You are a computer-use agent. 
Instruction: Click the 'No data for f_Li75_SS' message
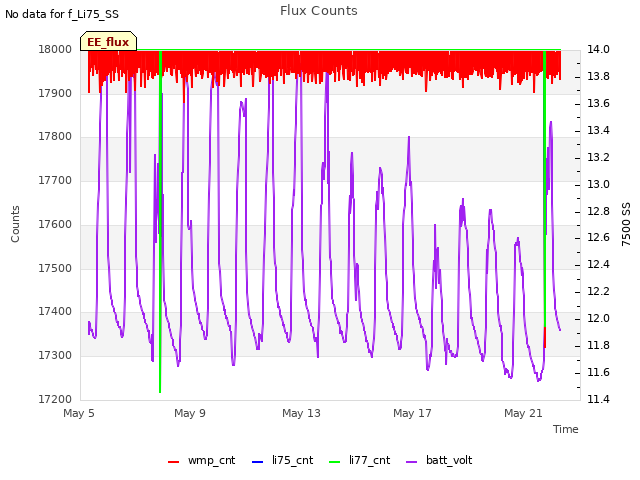pos(62,14)
